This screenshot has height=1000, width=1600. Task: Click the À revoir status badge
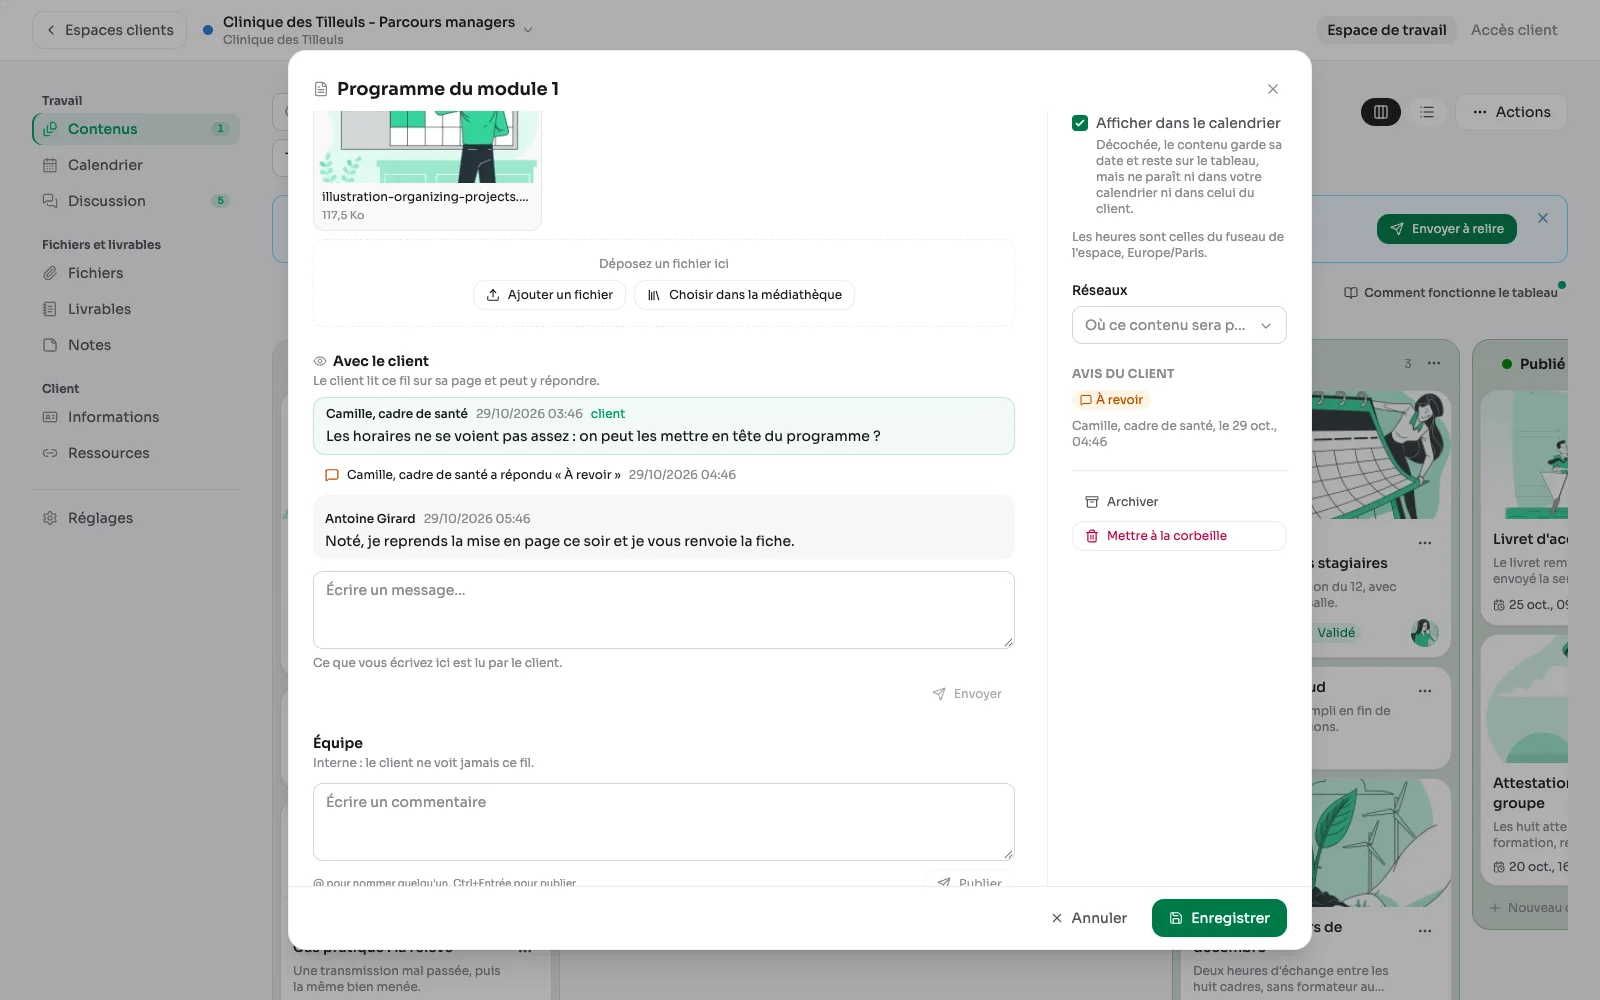pyautogui.click(x=1111, y=400)
